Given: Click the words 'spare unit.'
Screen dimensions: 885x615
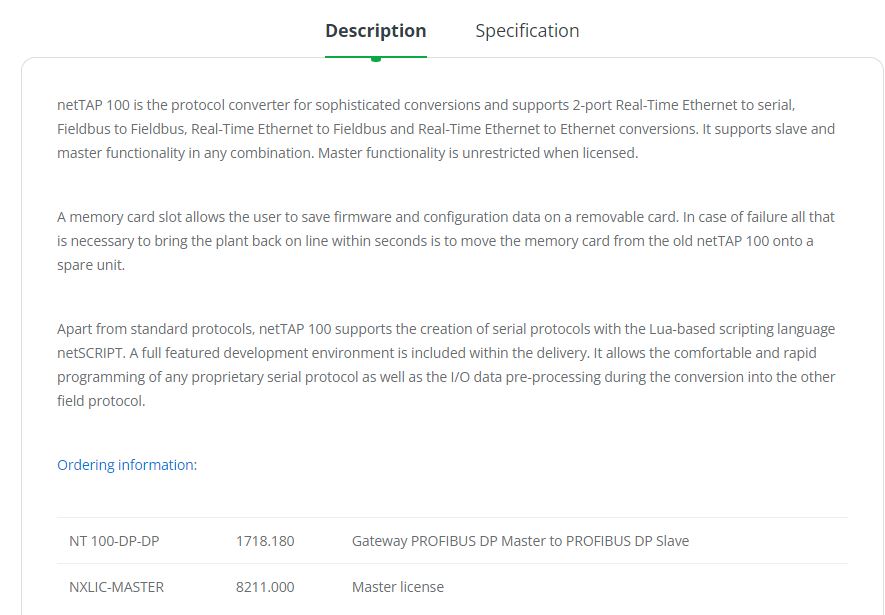Looking at the screenshot, I should [91, 265].
